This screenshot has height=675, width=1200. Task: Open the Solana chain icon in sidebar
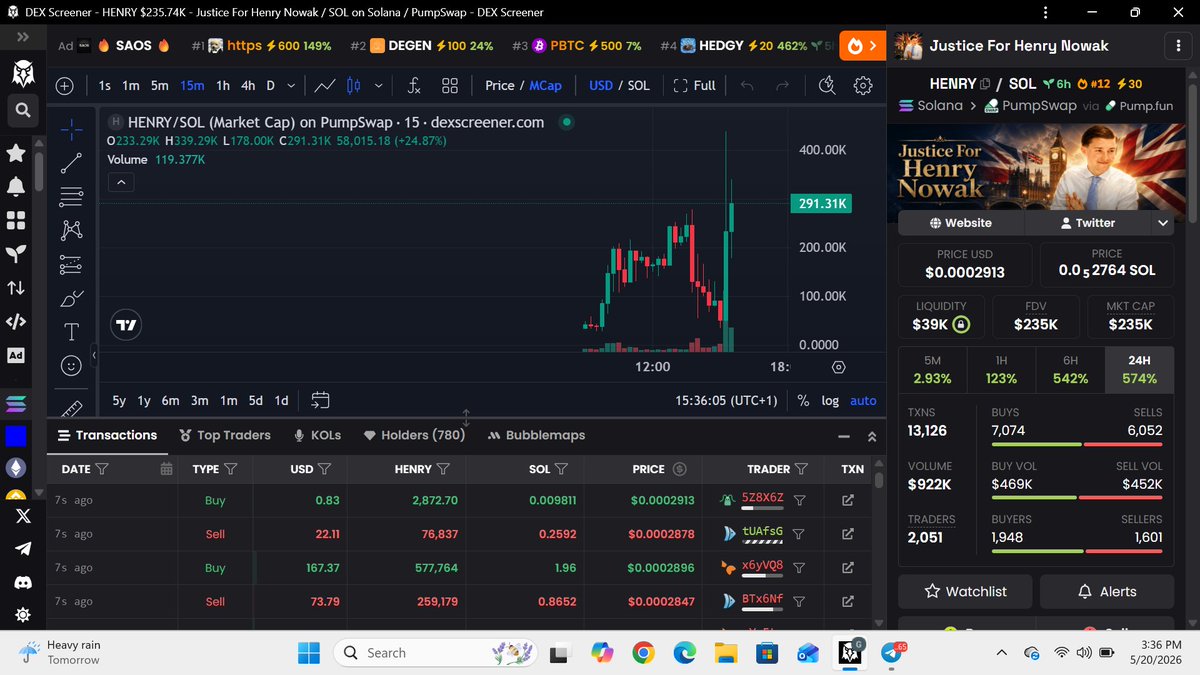pyautogui.click(x=16, y=403)
